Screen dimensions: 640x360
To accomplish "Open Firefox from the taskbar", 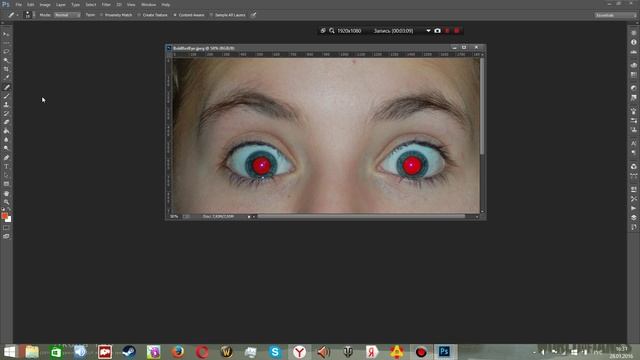I will click(178, 352).
